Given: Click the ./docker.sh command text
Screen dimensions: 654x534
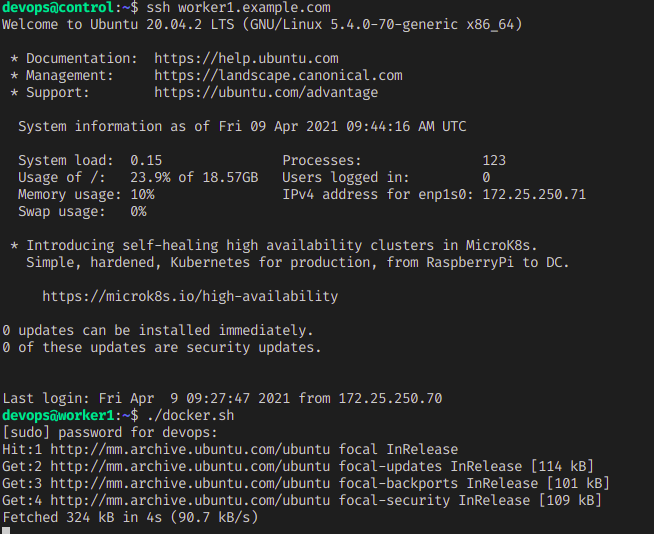Looking at the screenshot, I should click(x=191, y=416).
